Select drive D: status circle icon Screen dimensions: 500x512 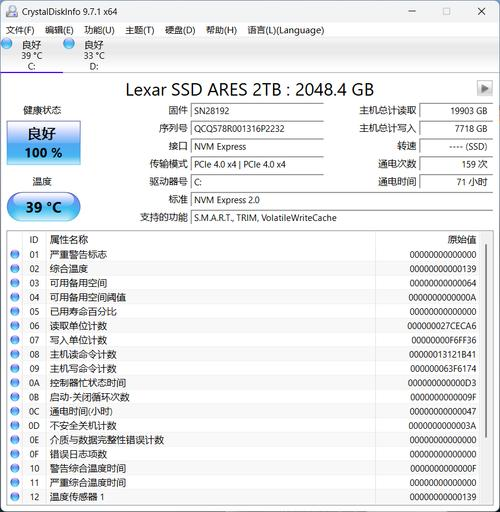69,44
